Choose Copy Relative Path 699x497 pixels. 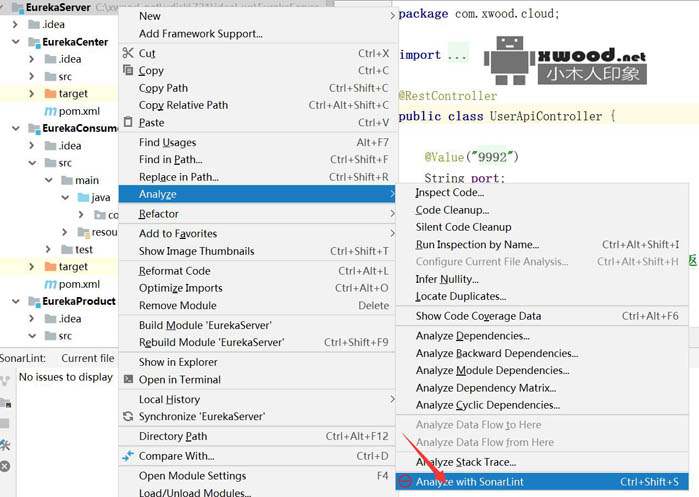pyautogui.click(x=257, y=105)
